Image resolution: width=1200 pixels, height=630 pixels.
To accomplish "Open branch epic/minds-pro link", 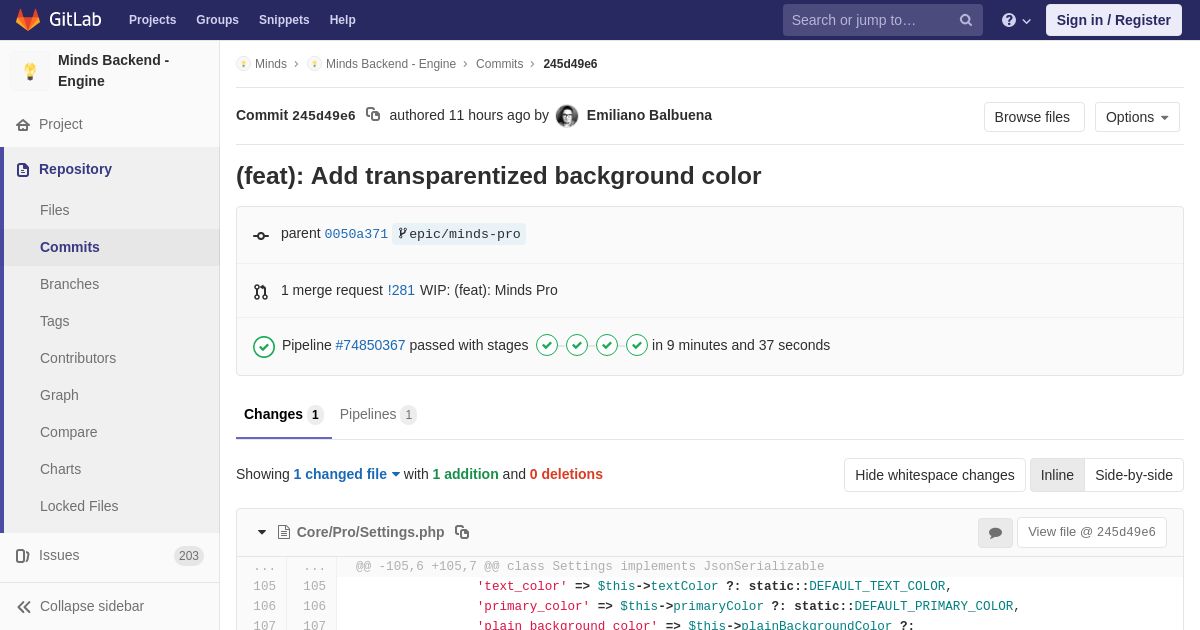I will pyautogui.click(x=459, y=234).
